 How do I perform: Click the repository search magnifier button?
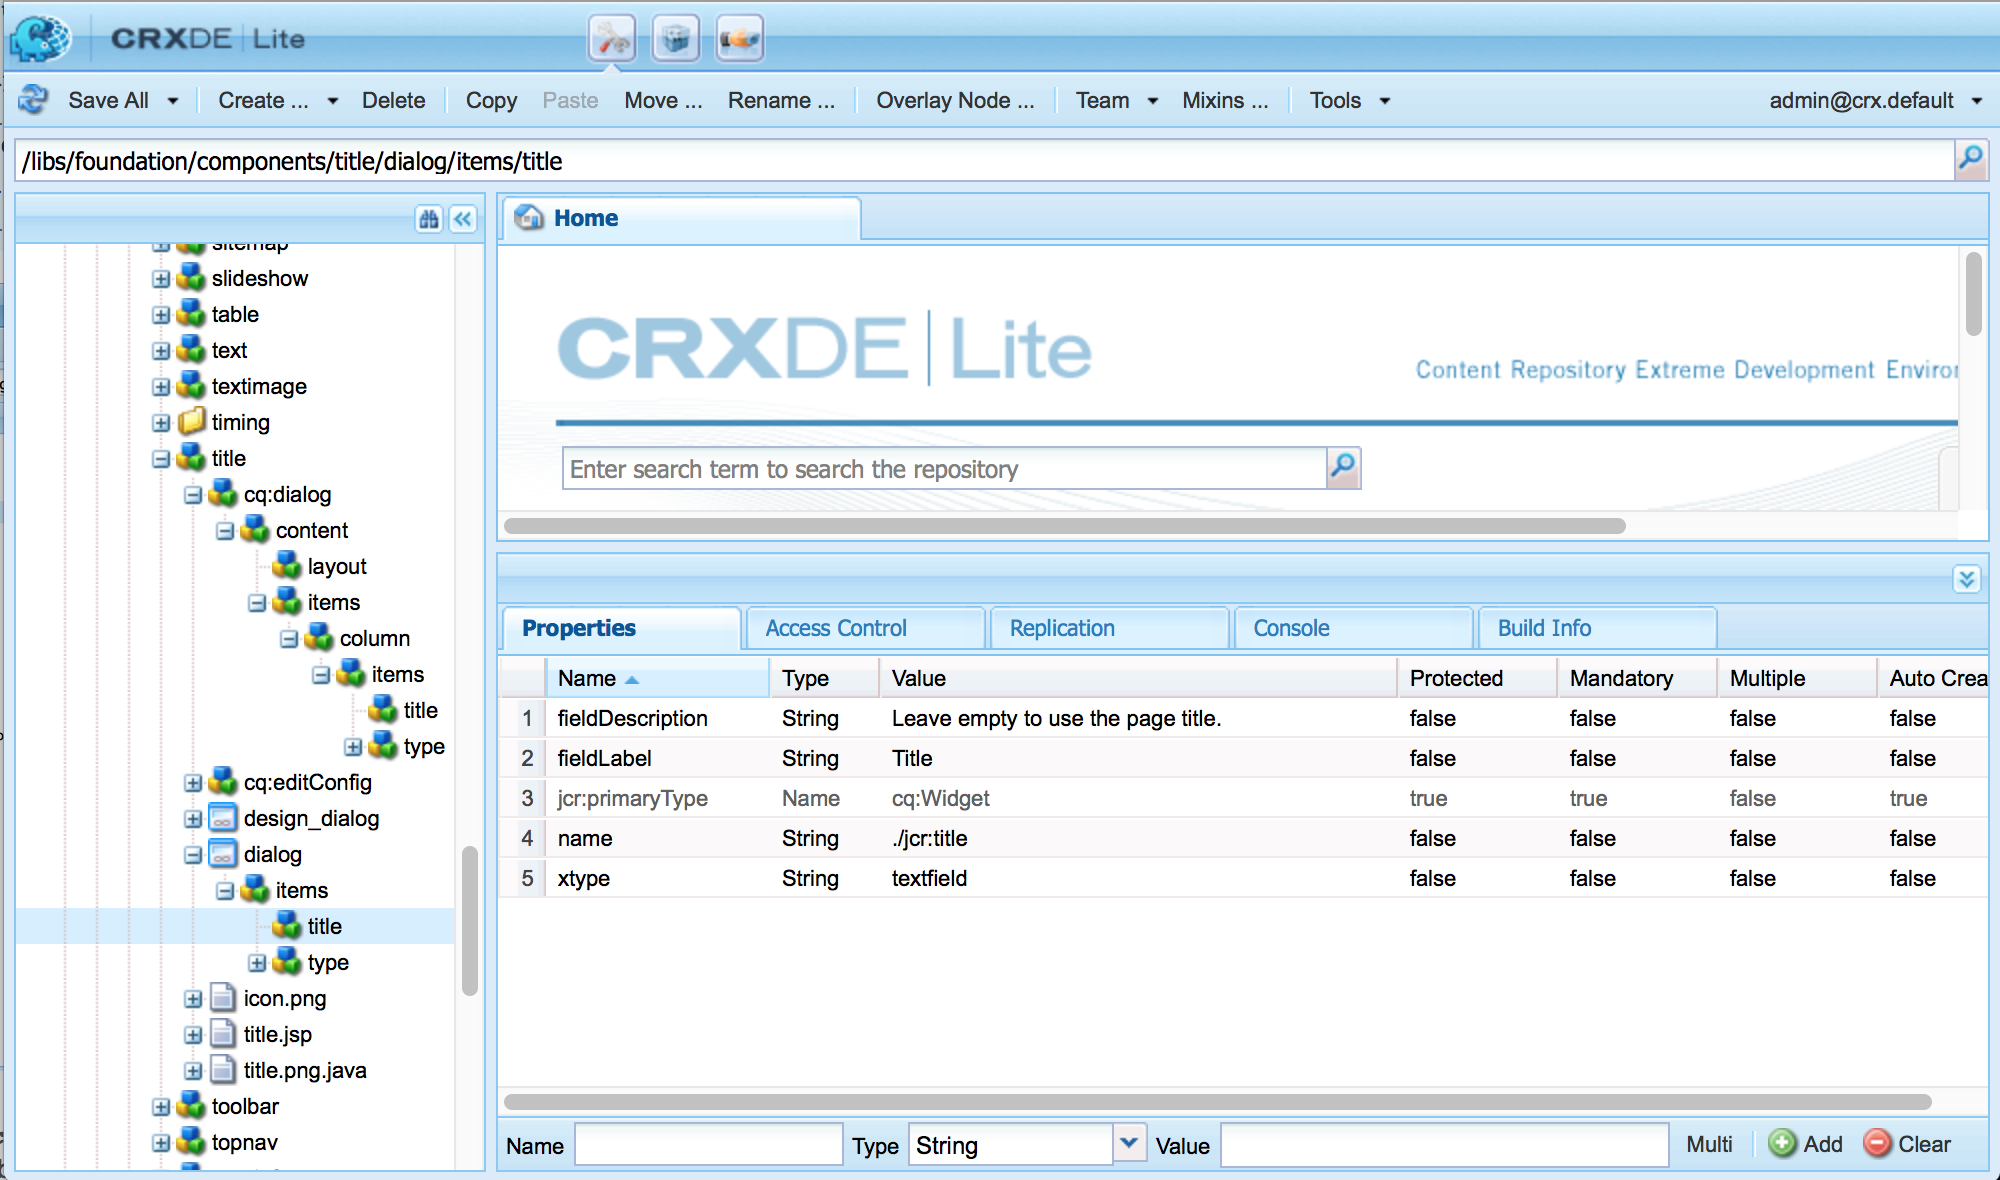pyautogui.click(x=1343, y=467)
